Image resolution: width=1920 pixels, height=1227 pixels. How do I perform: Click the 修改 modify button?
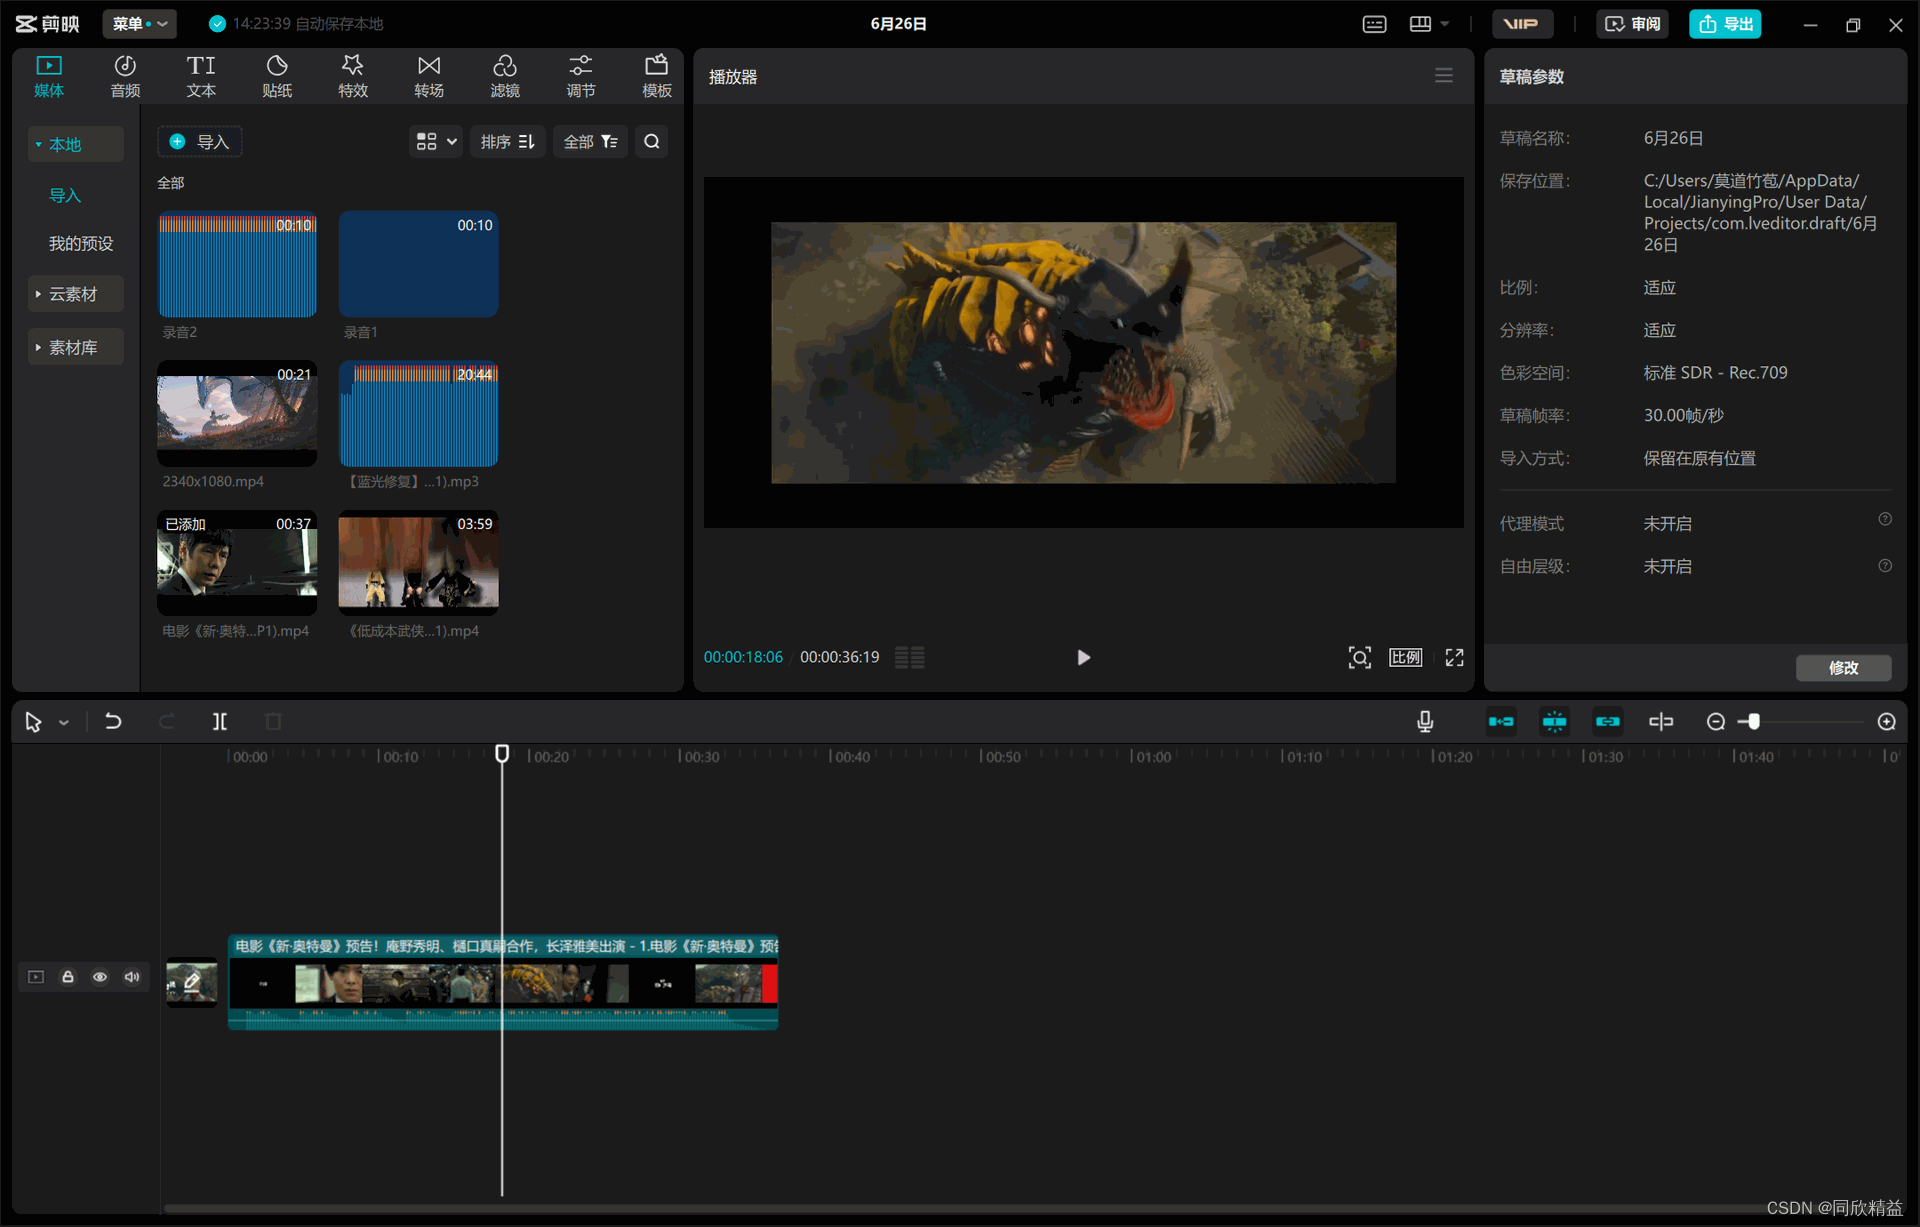point(1843,668)
